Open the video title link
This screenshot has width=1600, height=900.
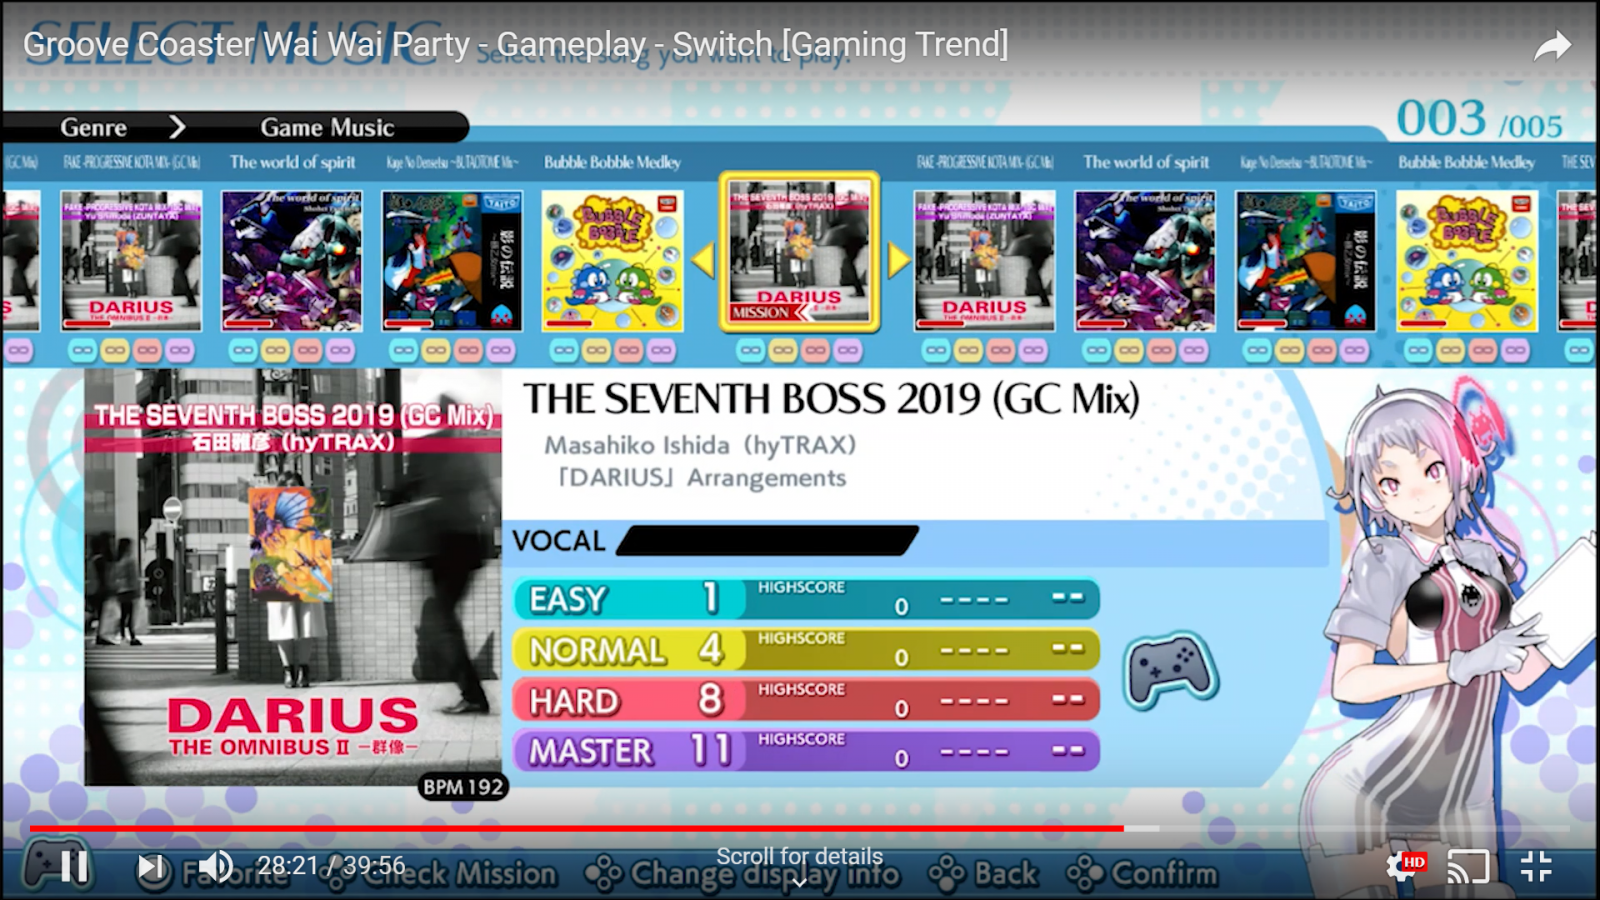[x=515, y=44]
